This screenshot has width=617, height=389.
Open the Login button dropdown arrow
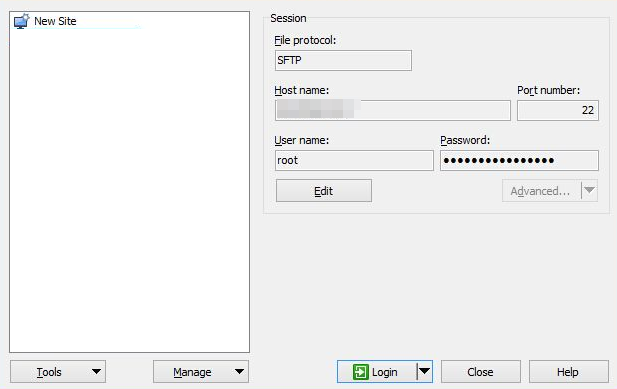point(425,371)
